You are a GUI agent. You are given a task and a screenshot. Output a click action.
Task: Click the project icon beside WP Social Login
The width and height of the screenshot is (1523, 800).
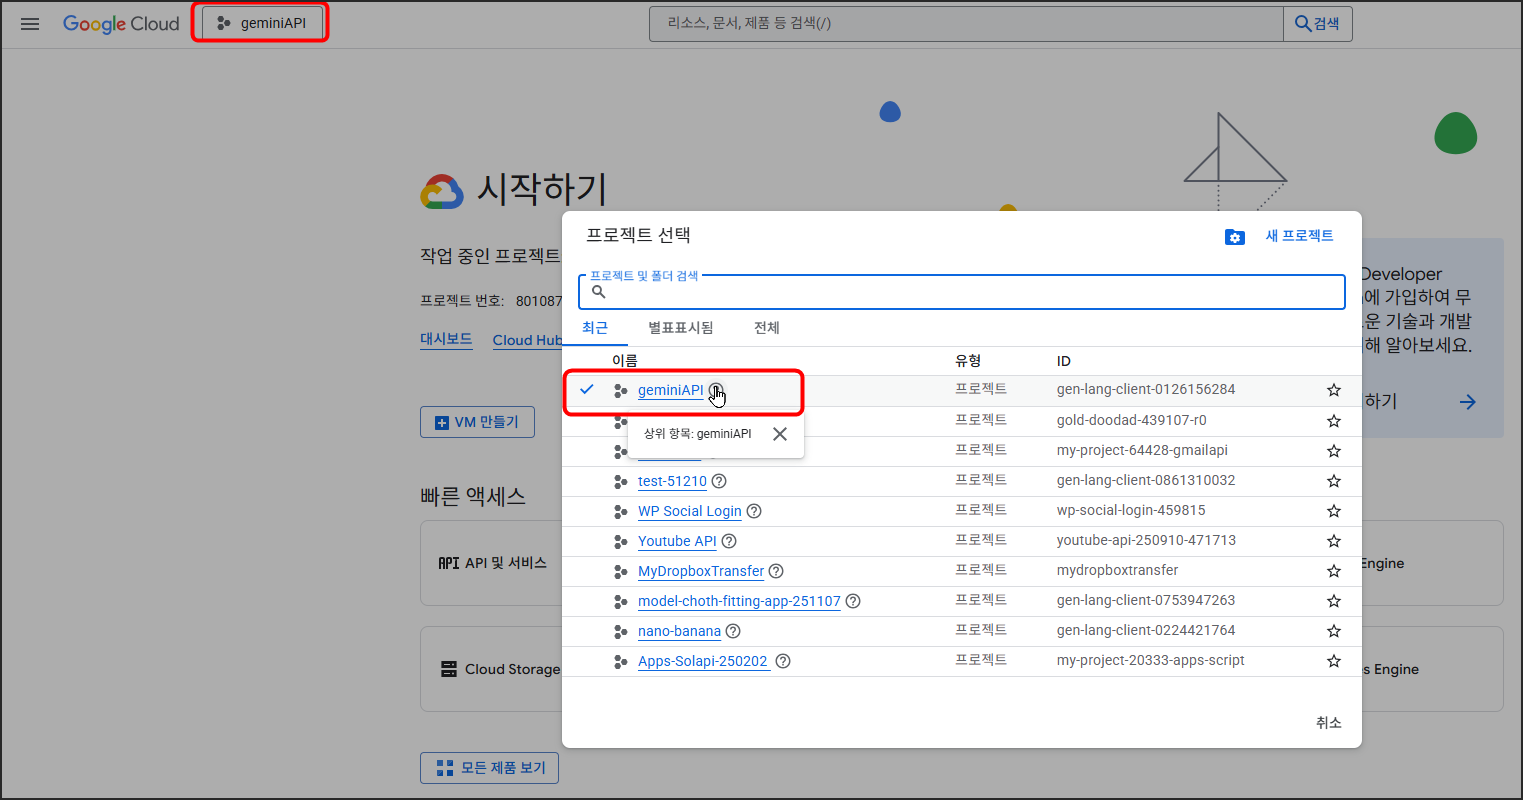(x=620, y=511)
